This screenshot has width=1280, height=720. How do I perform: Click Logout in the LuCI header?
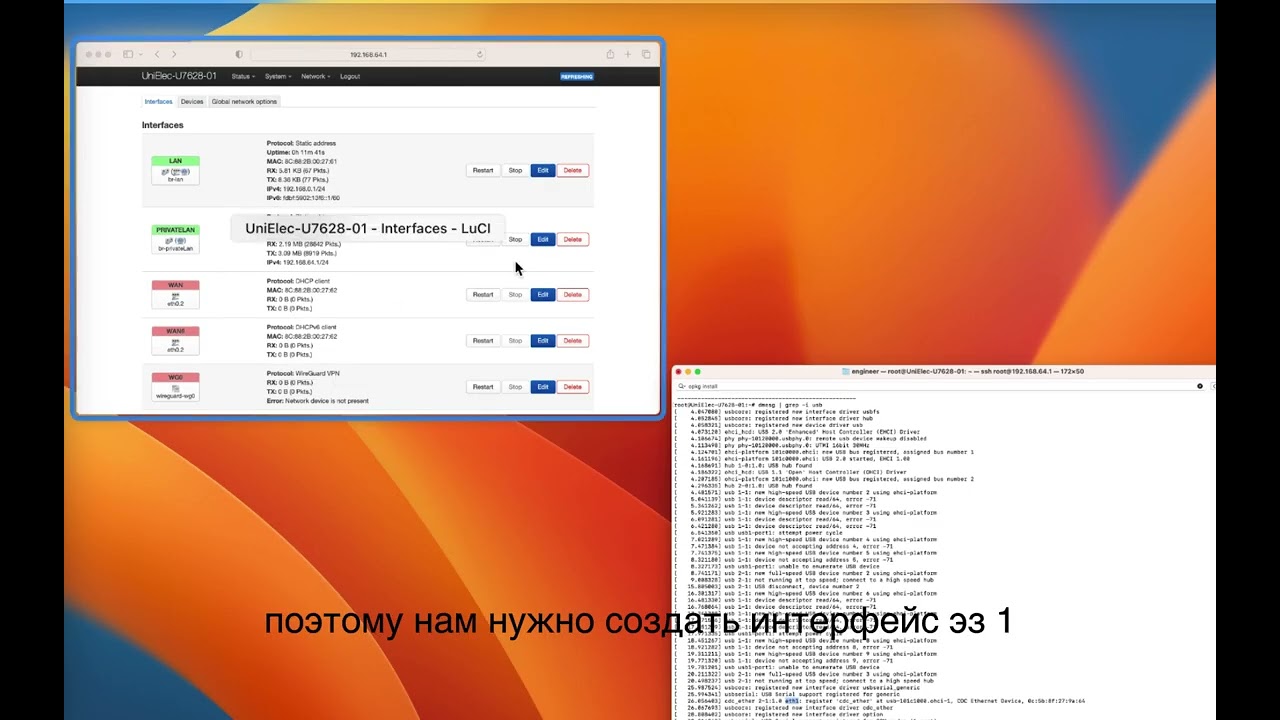(350, 76)
